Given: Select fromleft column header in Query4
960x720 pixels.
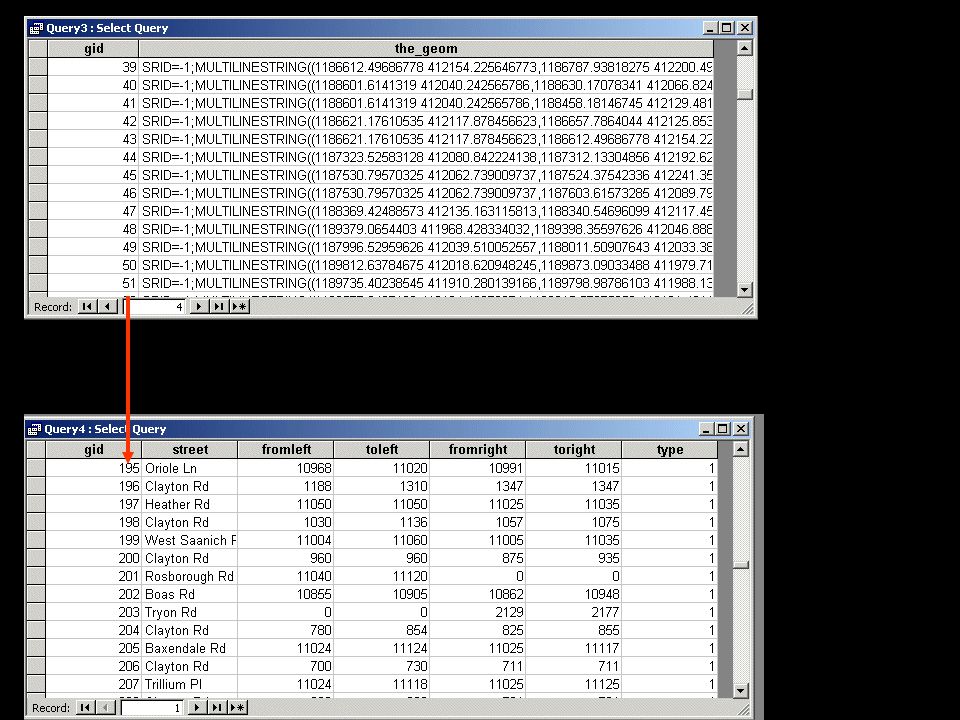Looking at the screenshot, I should (x=286, y=449).
